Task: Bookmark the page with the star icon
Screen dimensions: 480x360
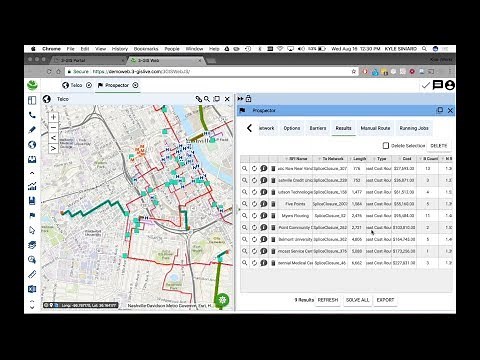Action: [x=354, y=71]
